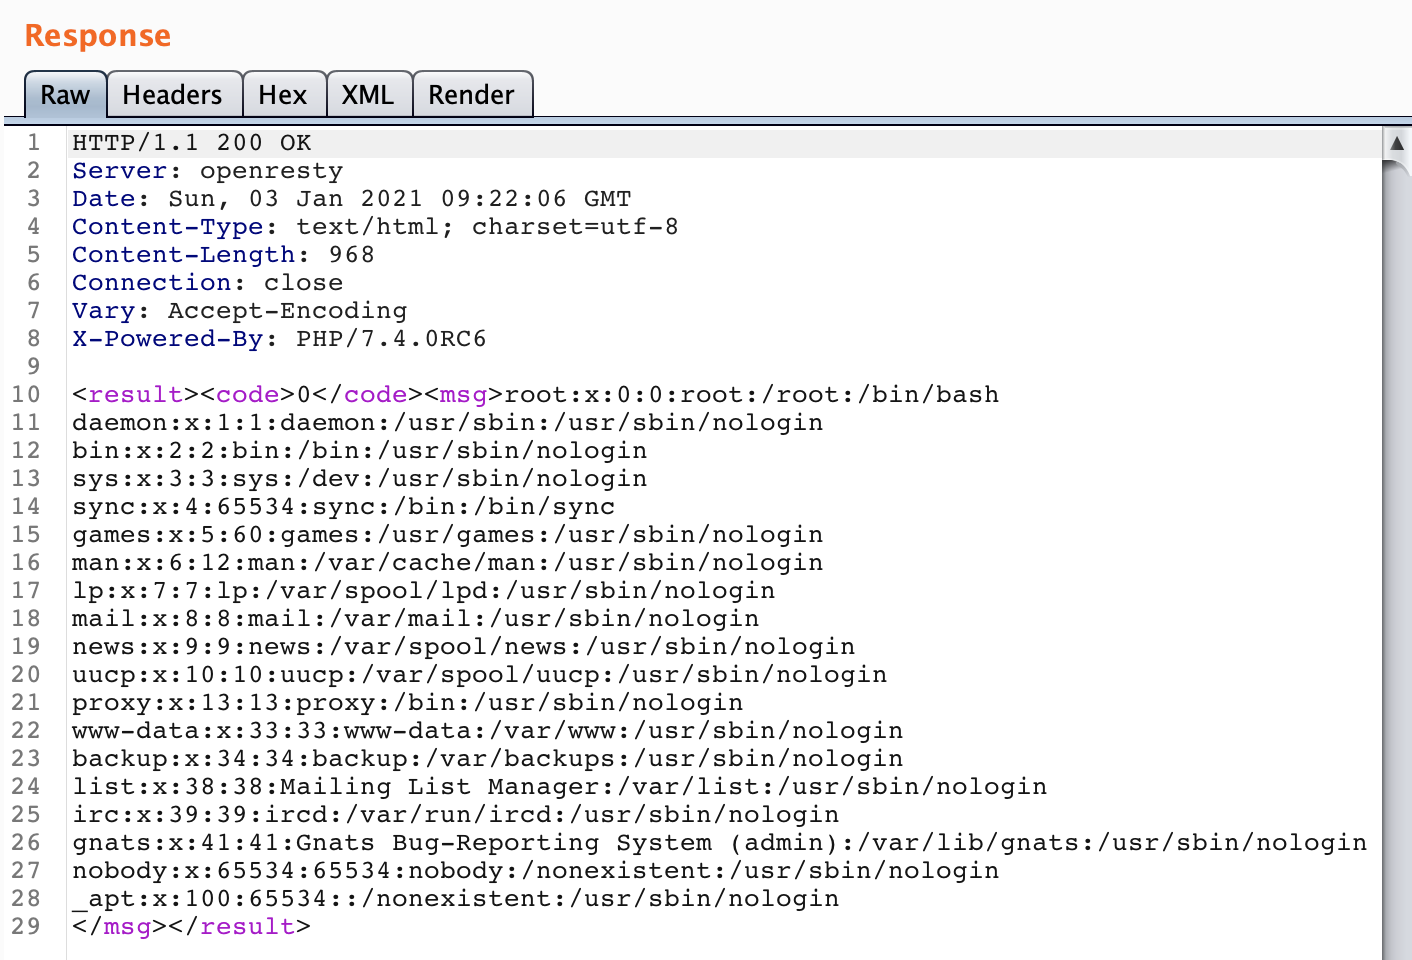This screenshot has width=1412, height=960.
Task: Select the Raw response tab
Action: click(x=64, y=95)
